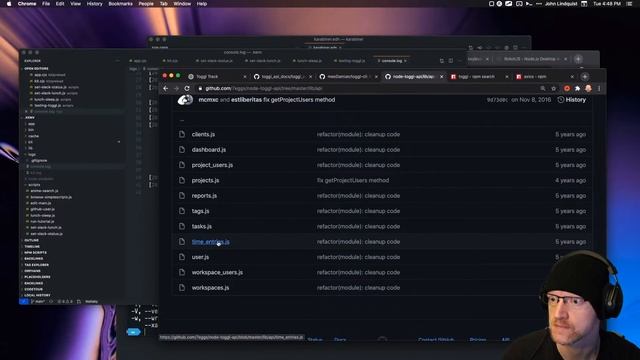Open the workspace_users.js file link

tap(217, 273)
